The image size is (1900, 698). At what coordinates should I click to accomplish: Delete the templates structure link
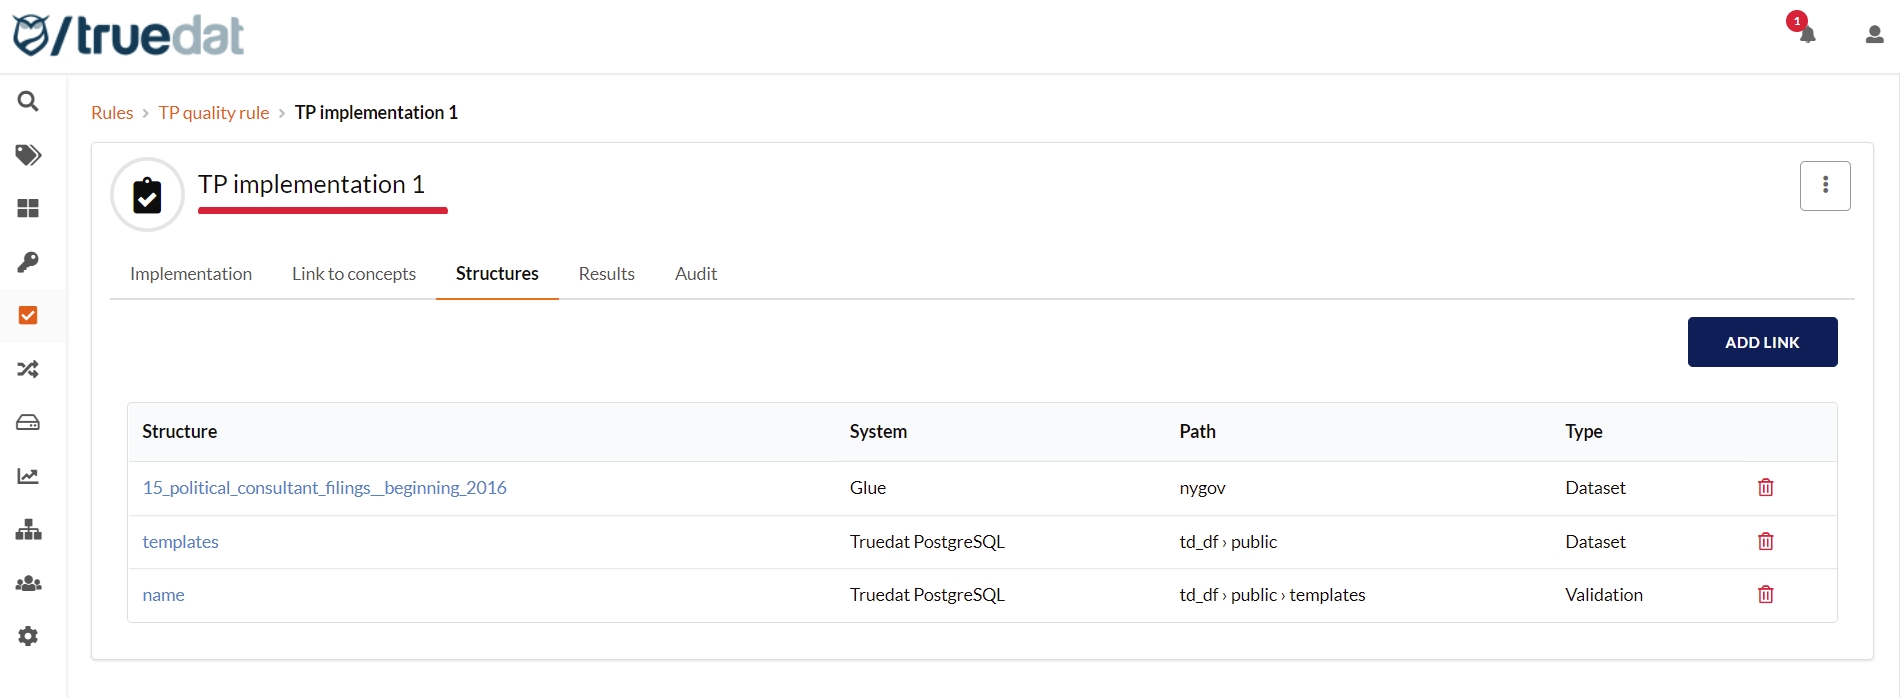(x=1765, y=541)
